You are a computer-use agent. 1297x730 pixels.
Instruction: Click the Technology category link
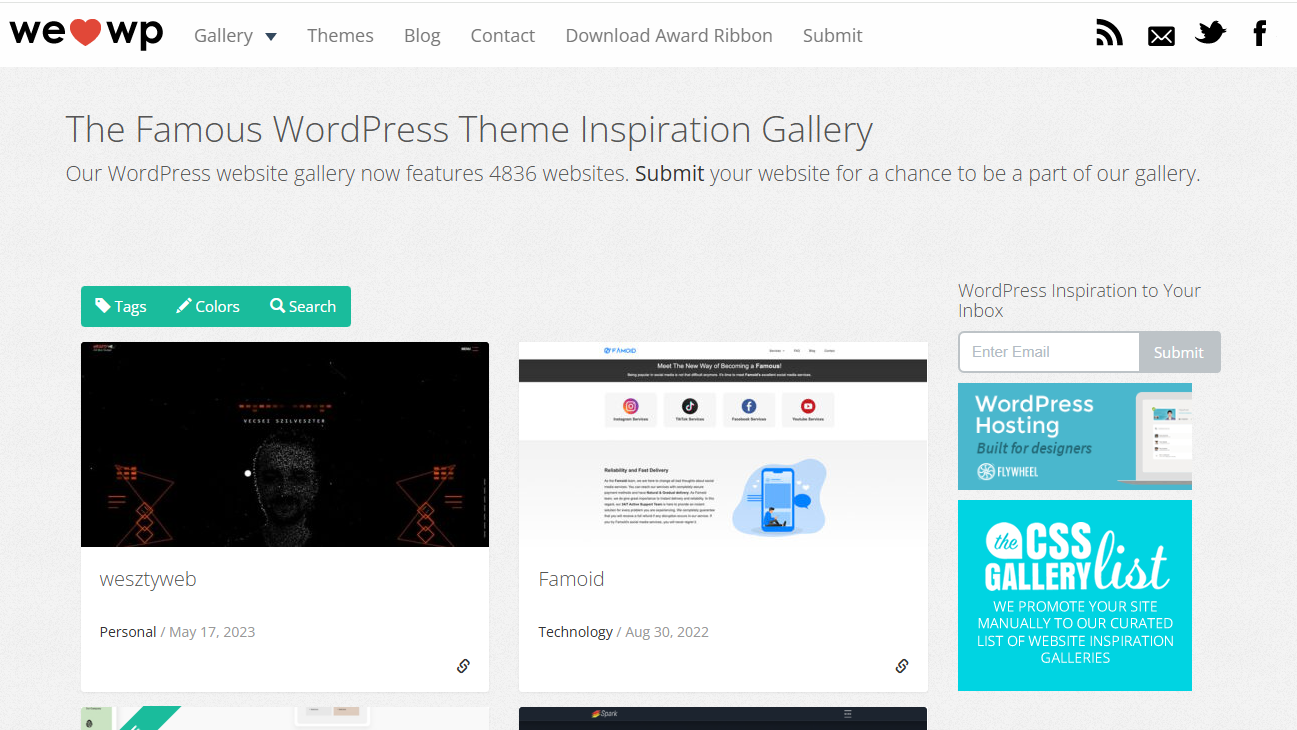(575, 632)
